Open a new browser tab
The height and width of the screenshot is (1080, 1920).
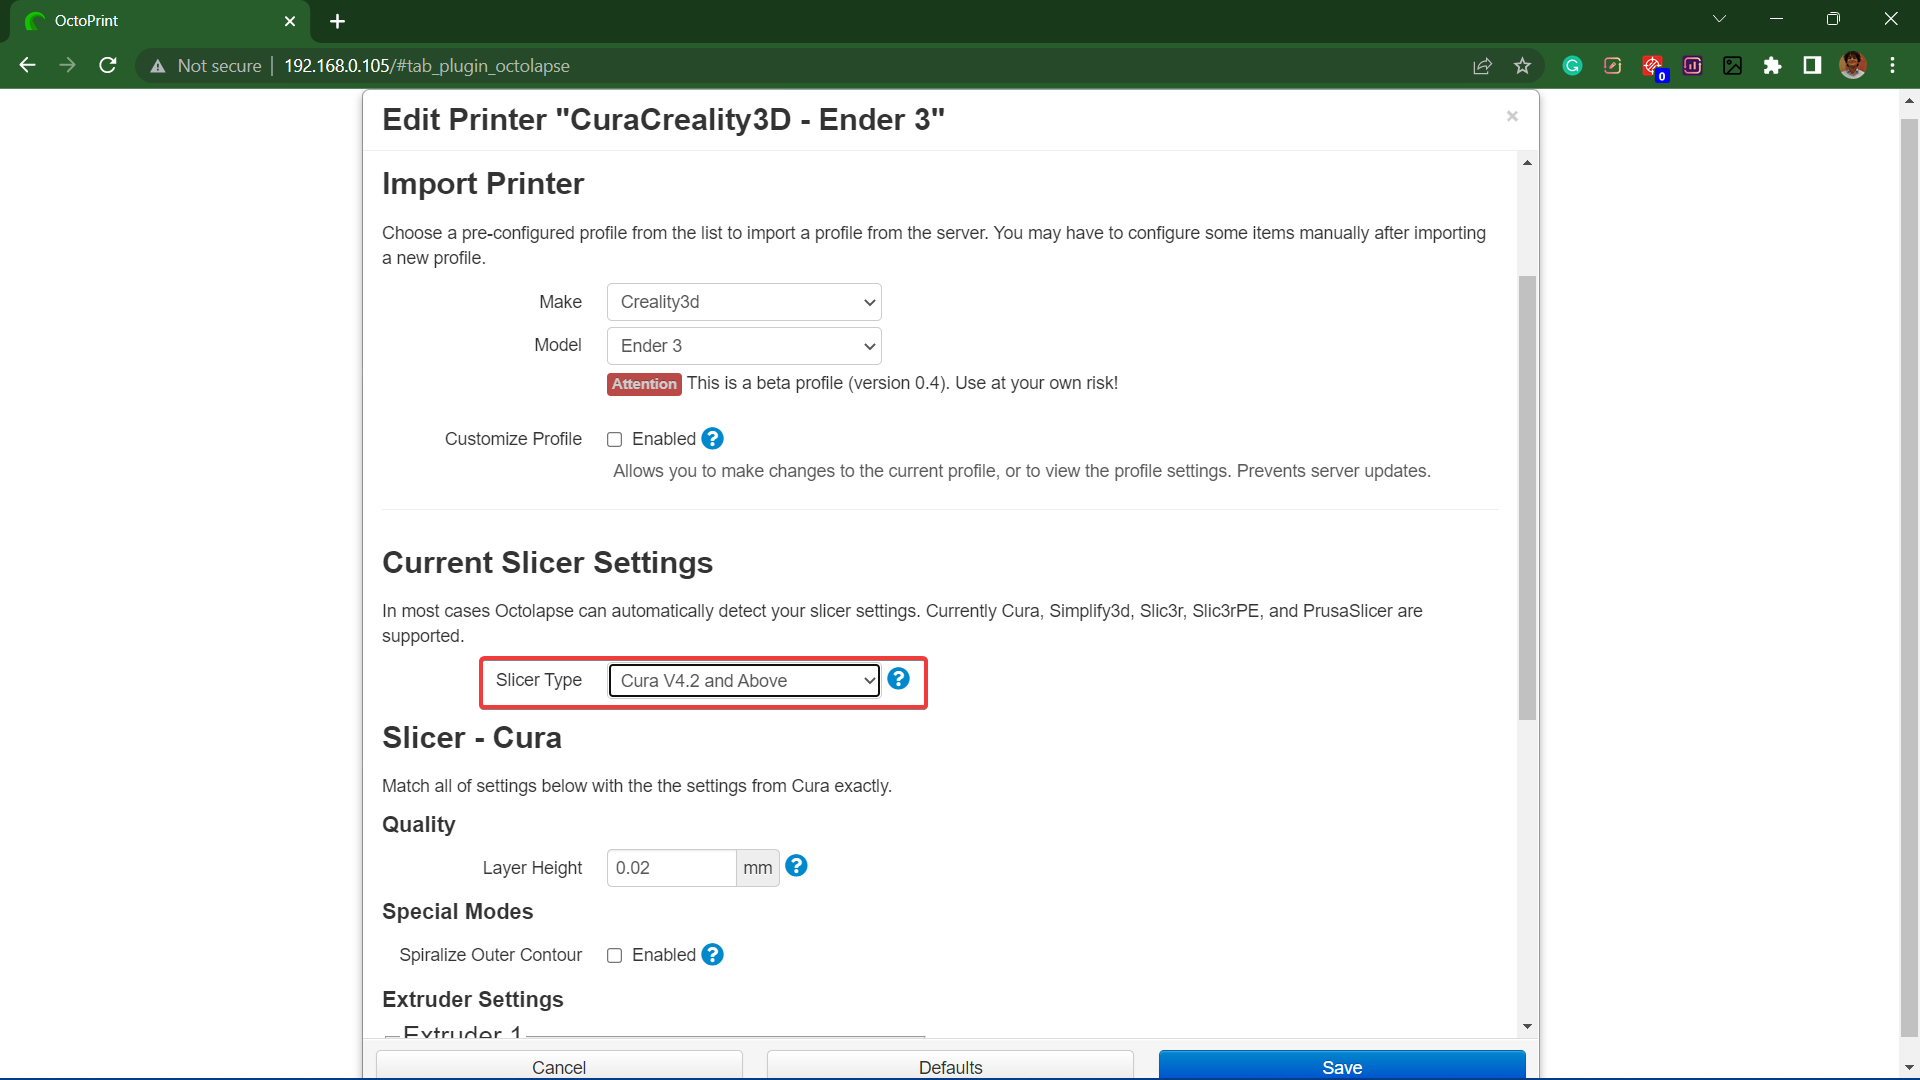pos(337,21)
